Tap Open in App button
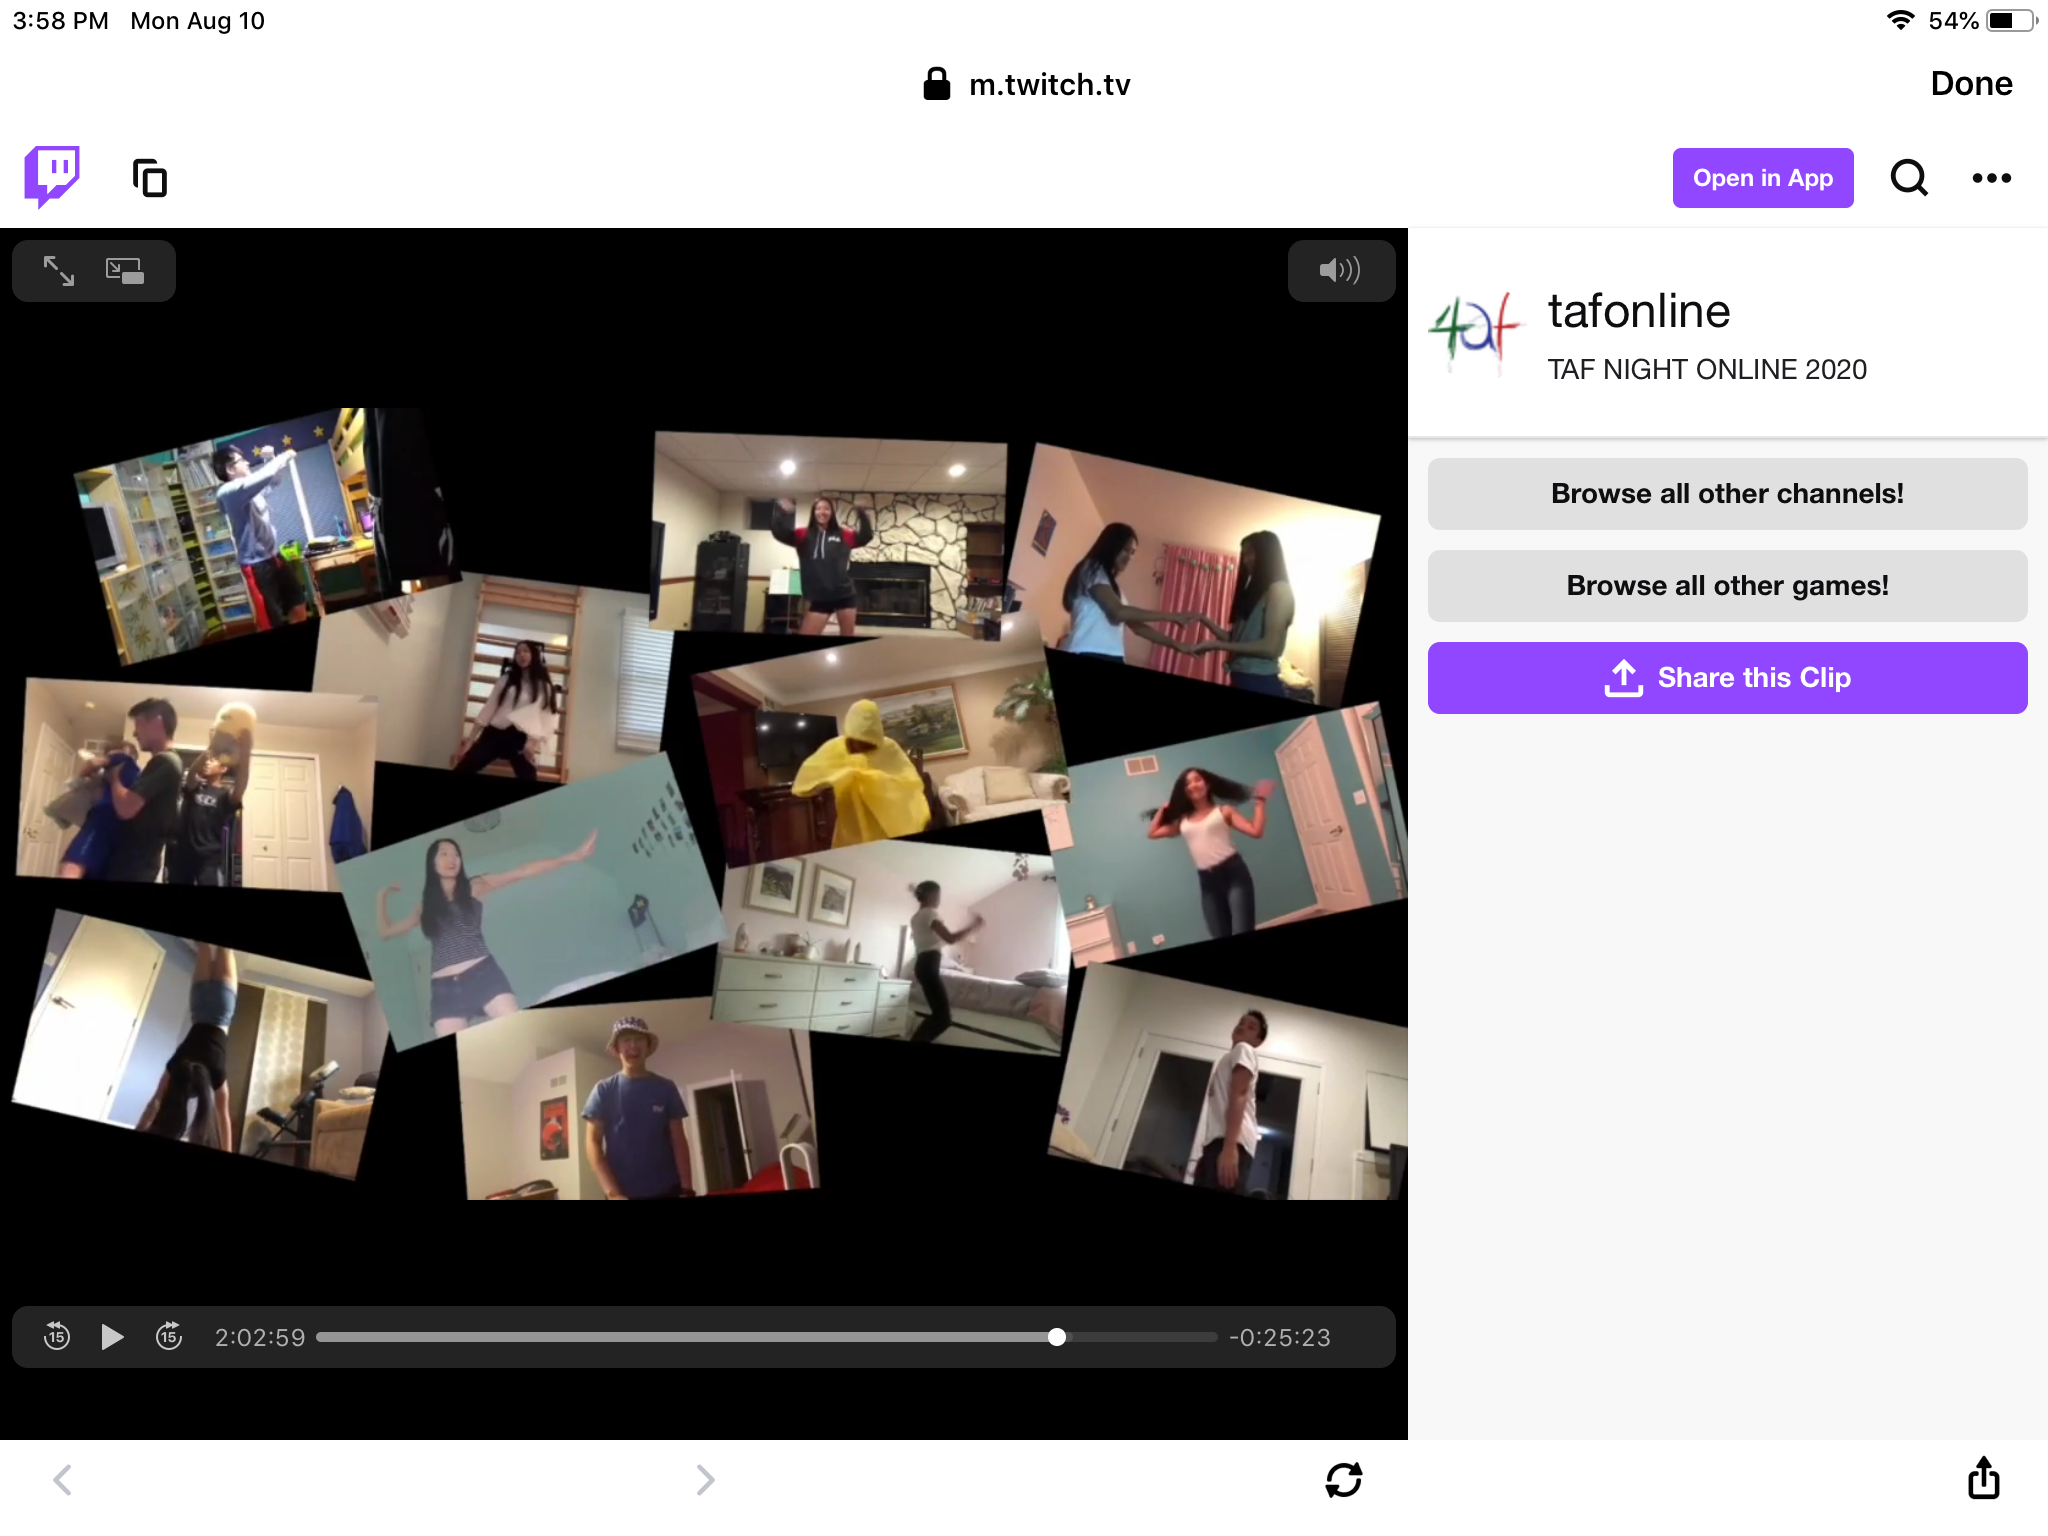This screenshot has height=1536, width=2048. coord(1762,178)
